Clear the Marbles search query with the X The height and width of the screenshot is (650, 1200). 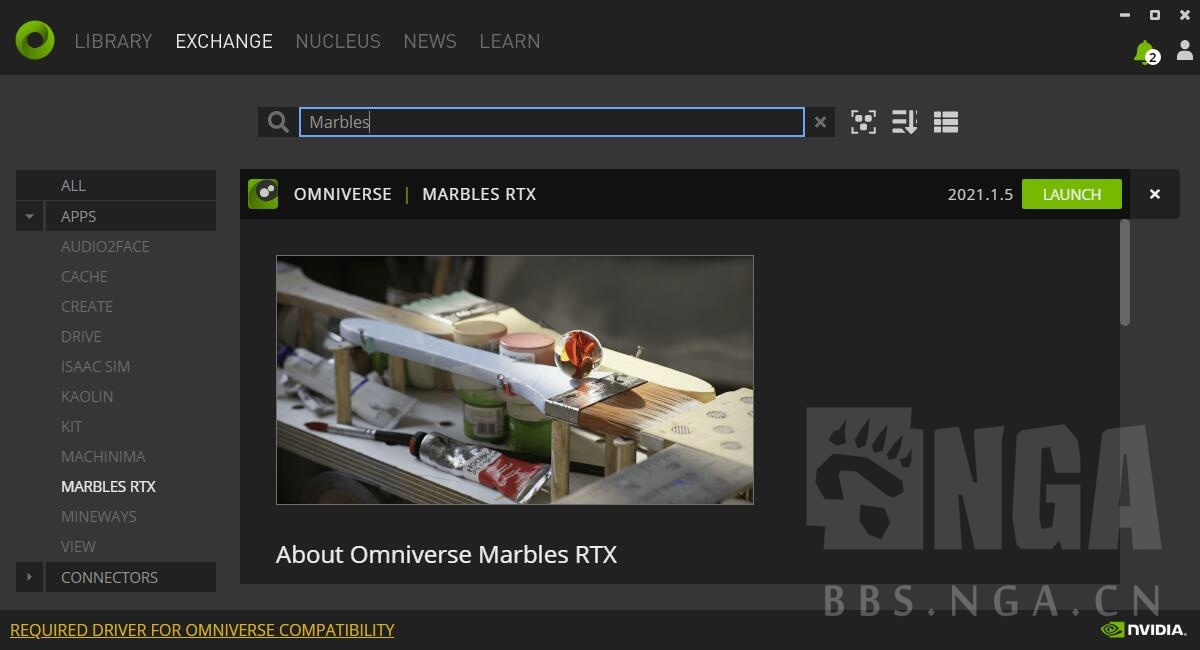pyautogui.click(x=820, y=121)
